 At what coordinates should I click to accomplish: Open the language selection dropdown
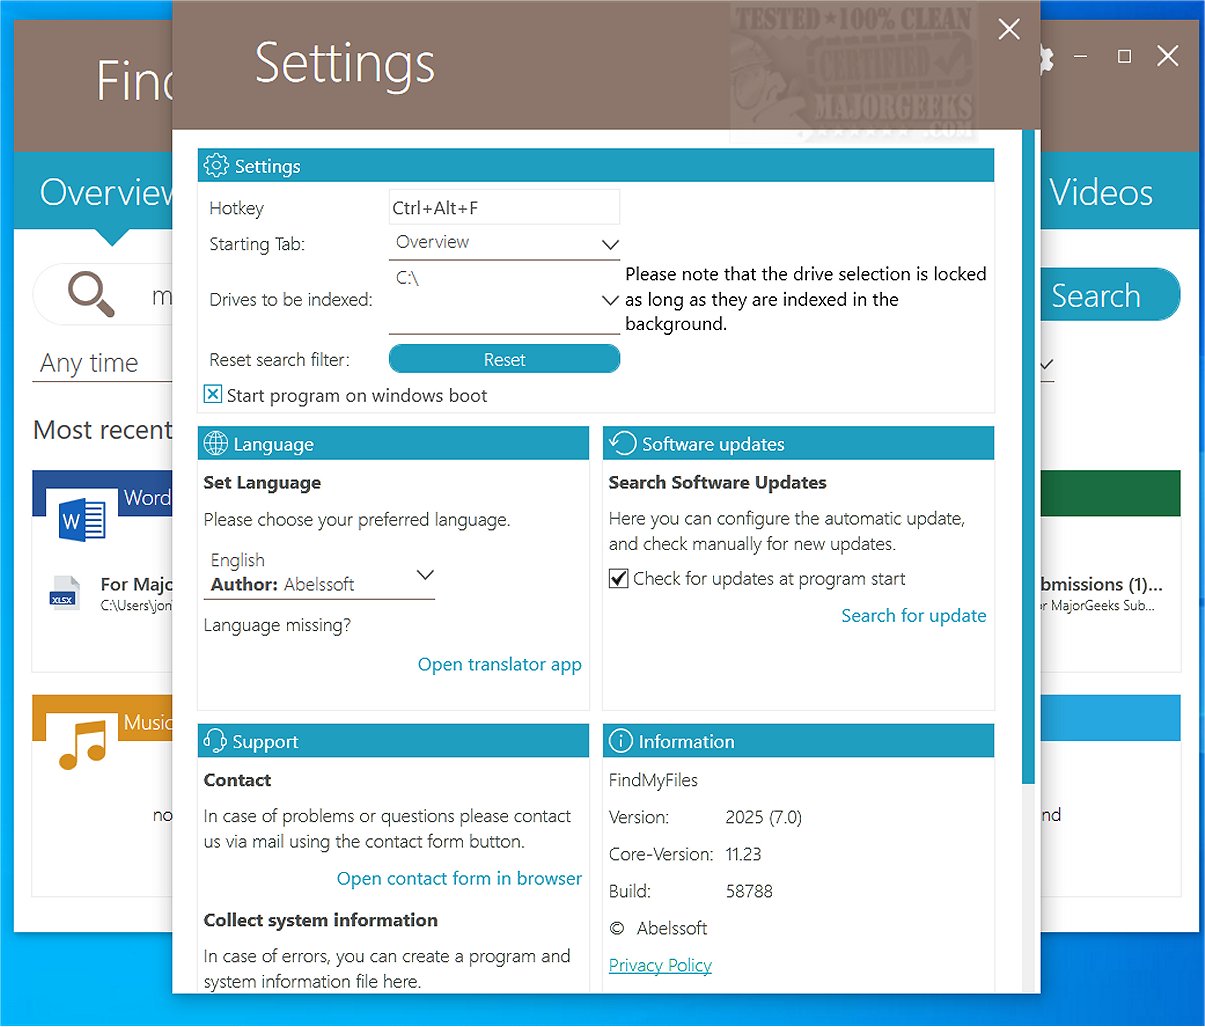[x=320, y=574]
